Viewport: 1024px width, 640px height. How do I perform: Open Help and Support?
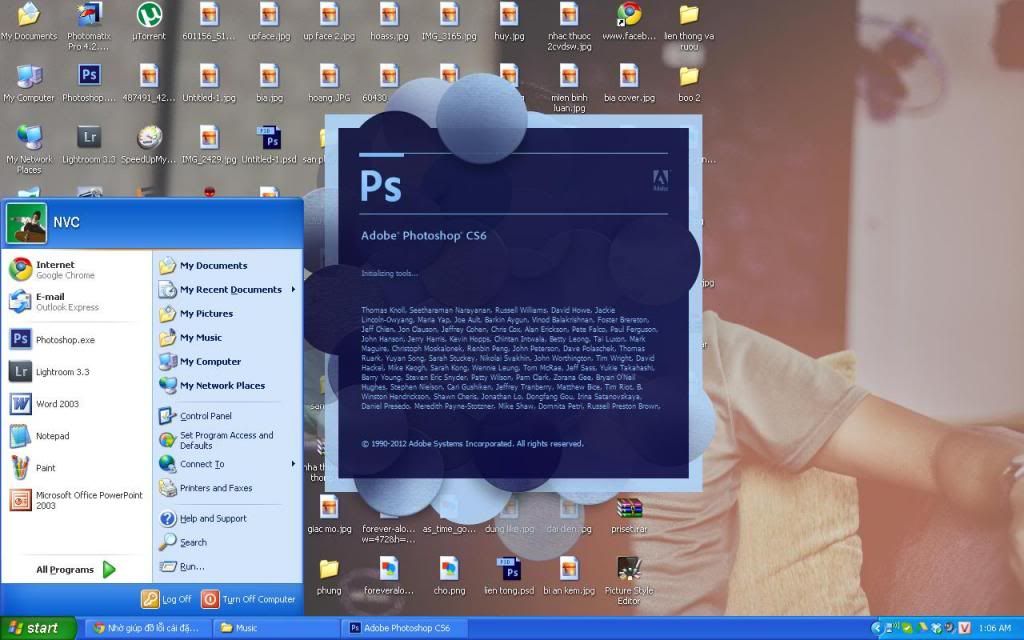[x=228, y=519]
